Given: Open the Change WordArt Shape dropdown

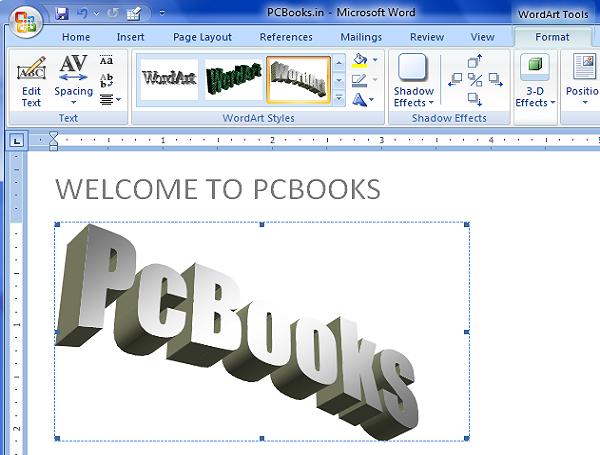Looking at the screenshot, I should [x=363, y=100].
